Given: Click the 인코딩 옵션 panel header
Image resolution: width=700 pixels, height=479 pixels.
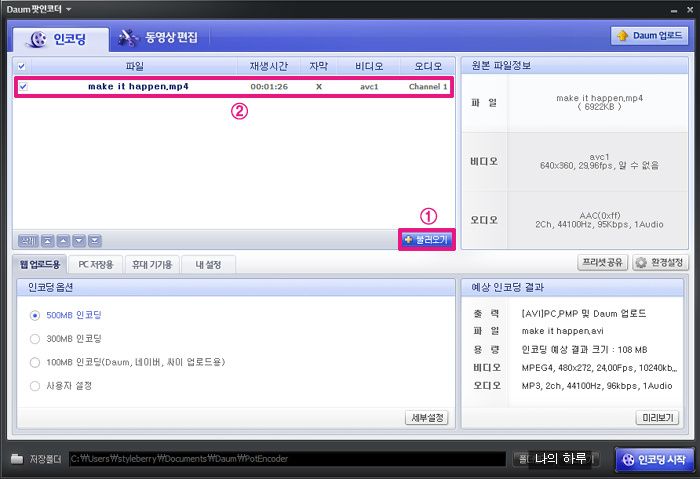Looking at the screenshot, I should point(236,287).
